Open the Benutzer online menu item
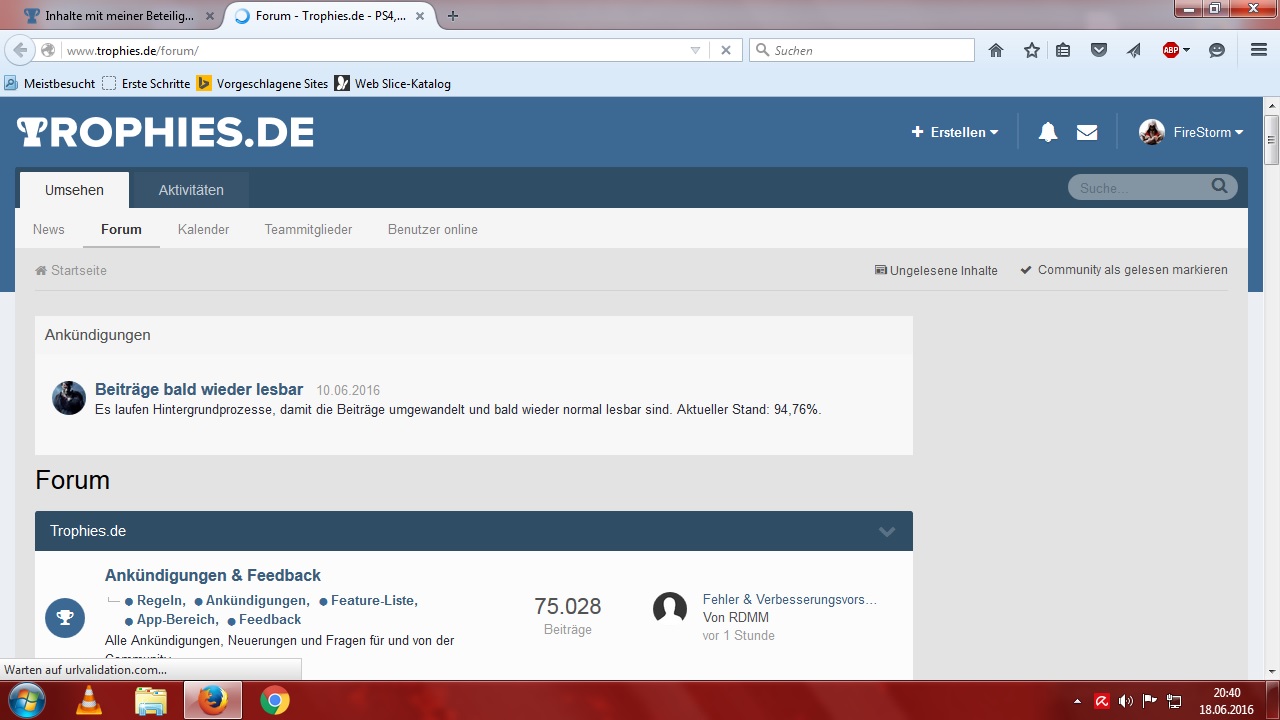Image resolution: width=1280 pixels, height=720 pixels. [433, 229]
